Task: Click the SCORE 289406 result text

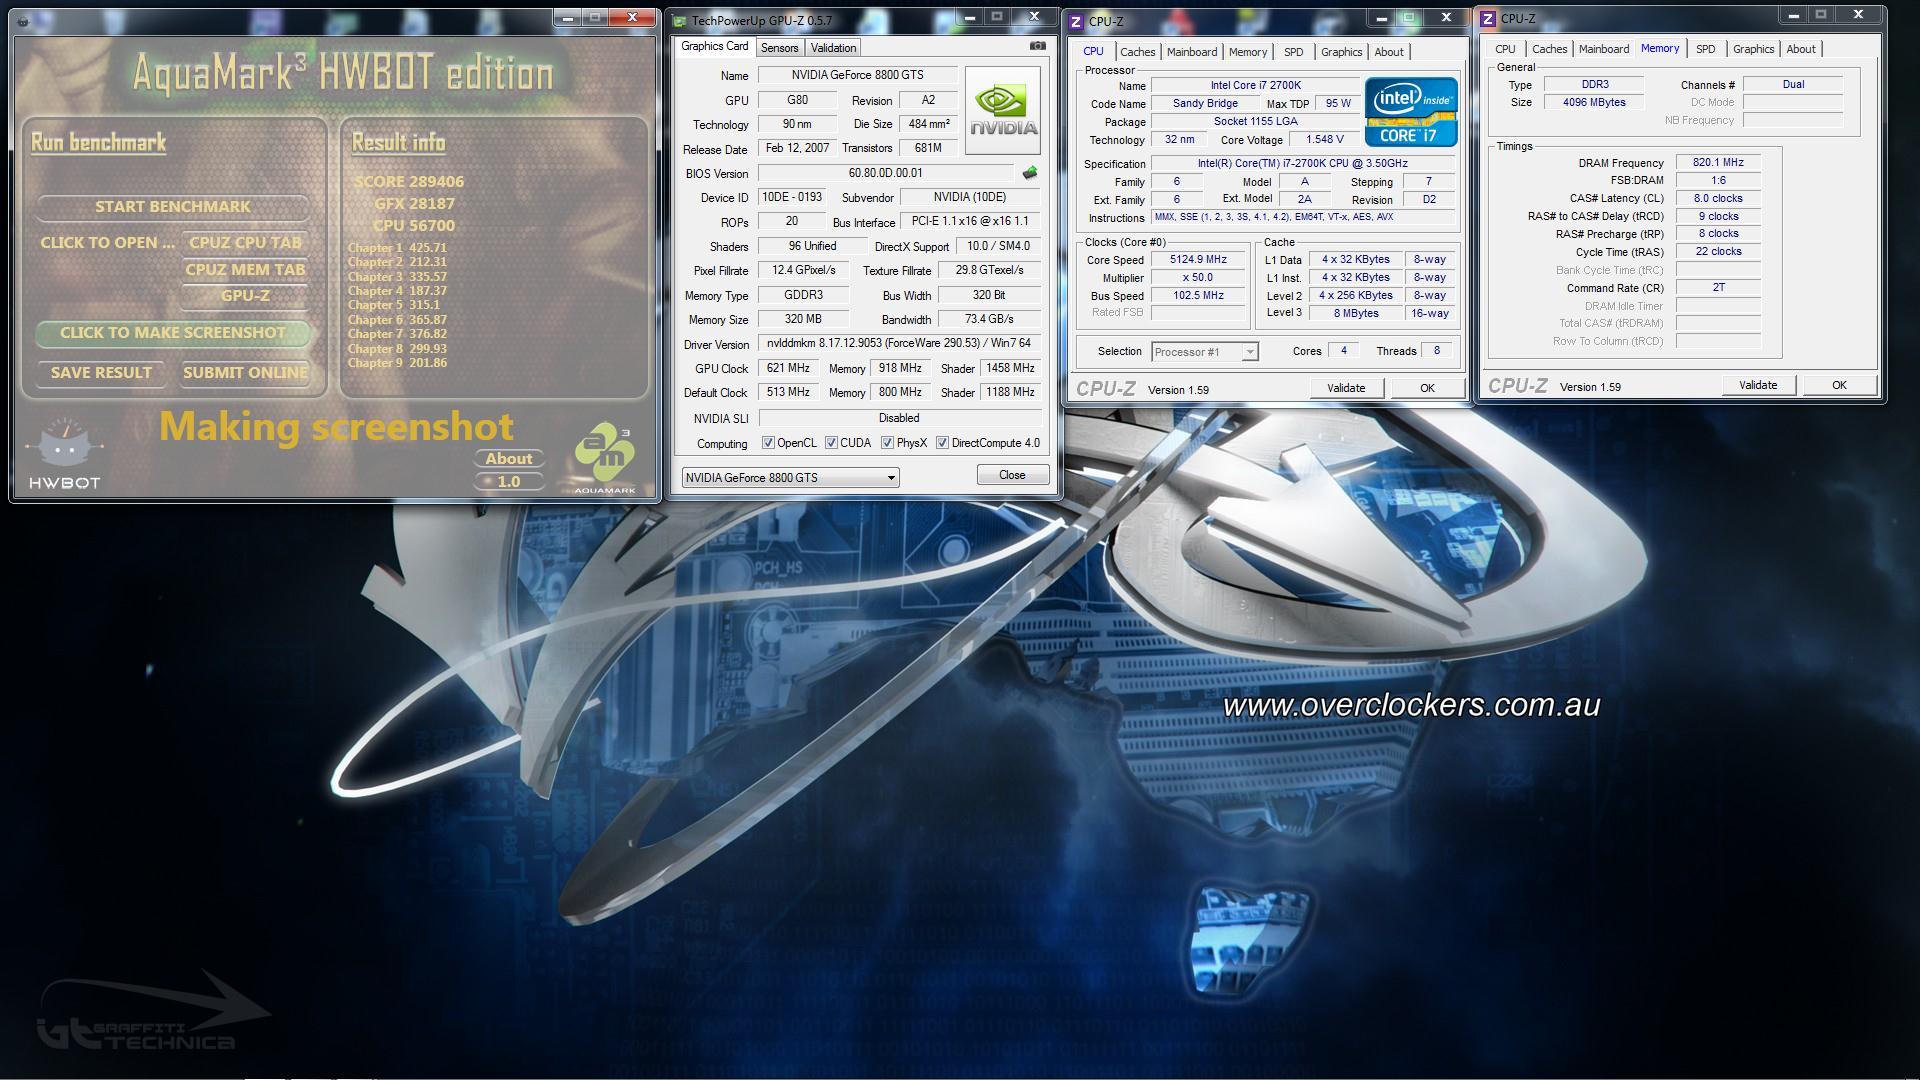Action: tap(409, 182)
